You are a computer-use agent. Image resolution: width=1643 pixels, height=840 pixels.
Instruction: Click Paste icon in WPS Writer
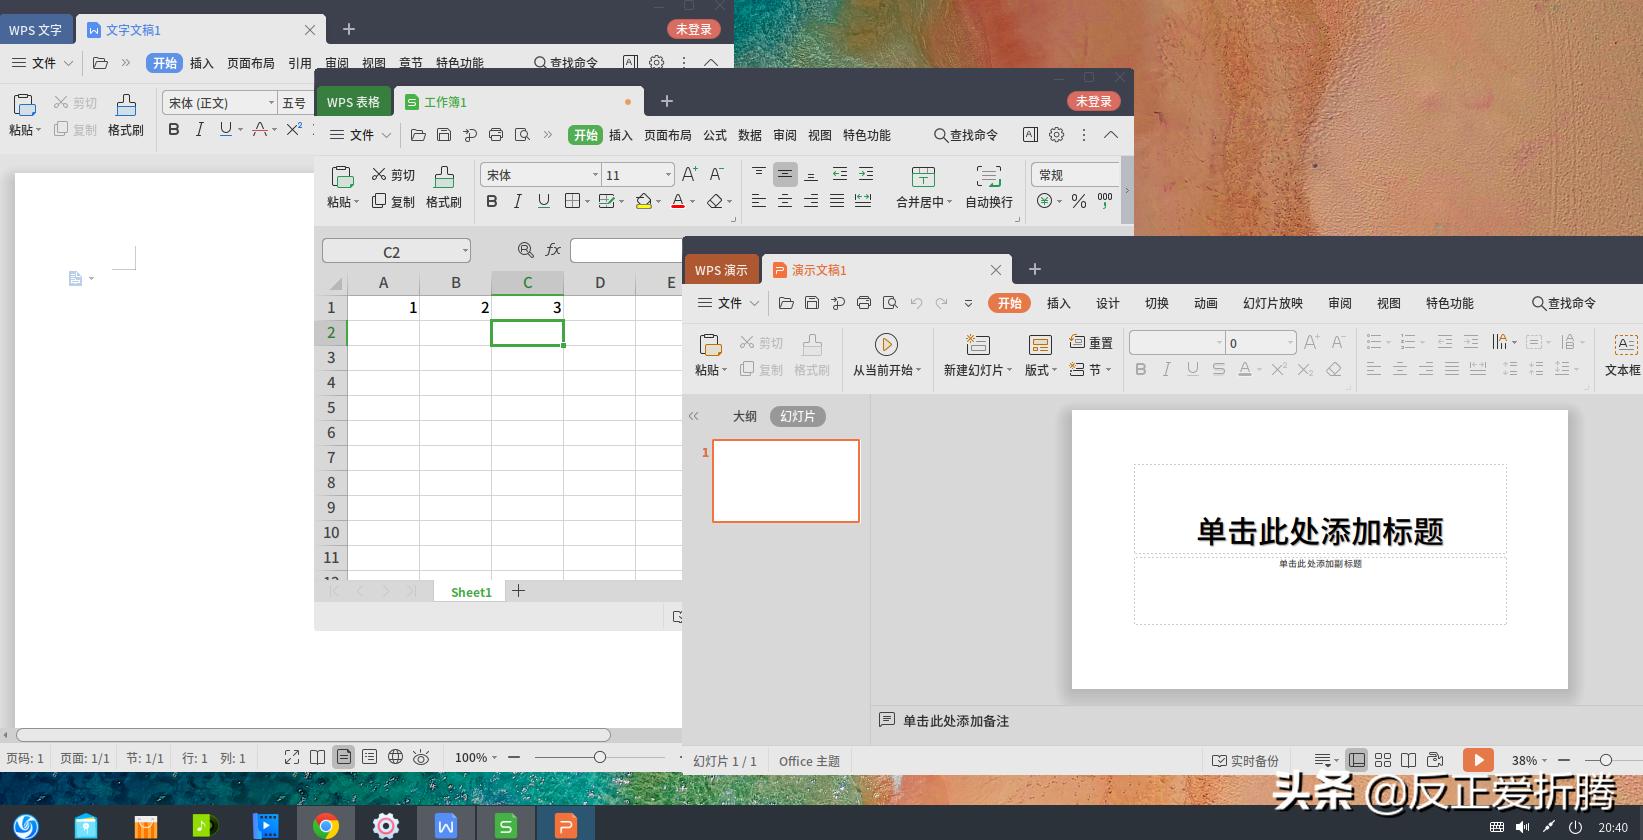[24, 104]
